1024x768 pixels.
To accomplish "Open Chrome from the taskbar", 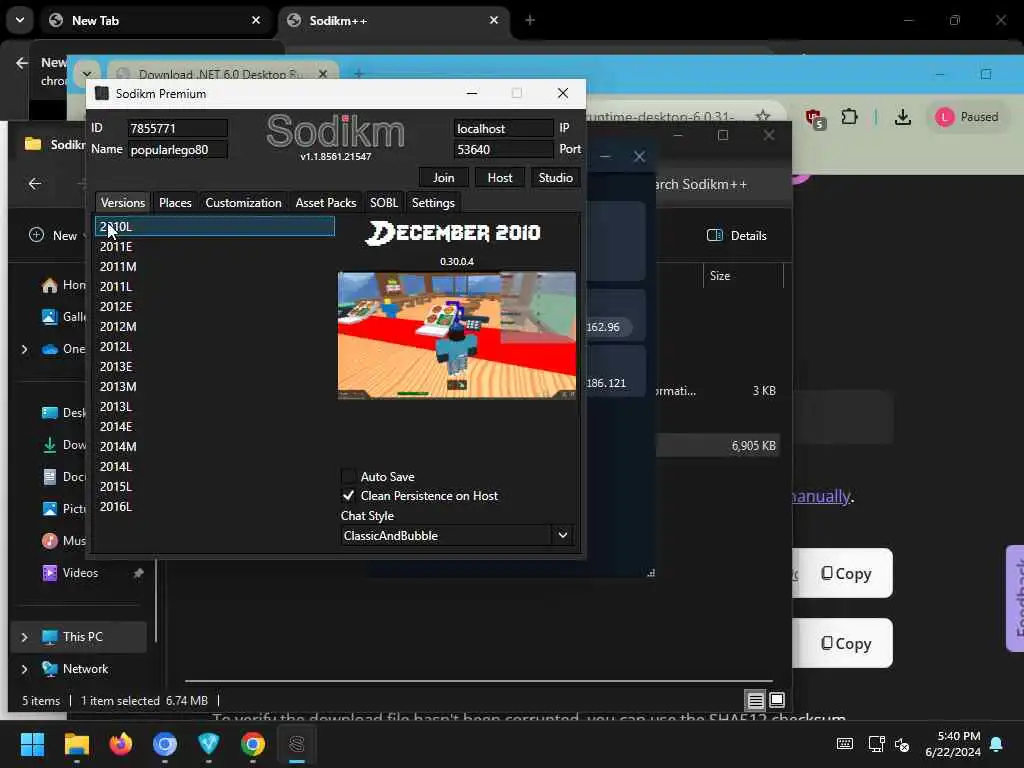I will pyautogui.click(x=253, y=744).
